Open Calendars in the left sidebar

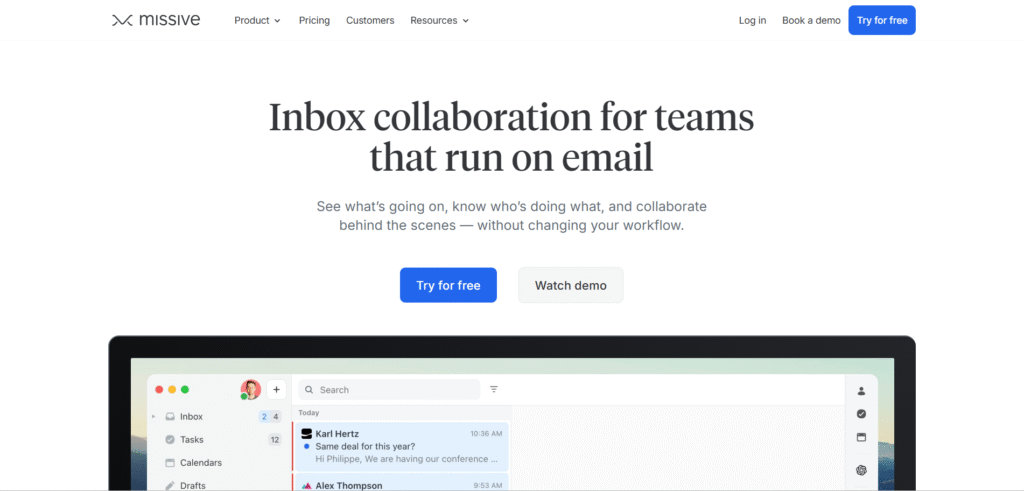click(x=200, y=463)
